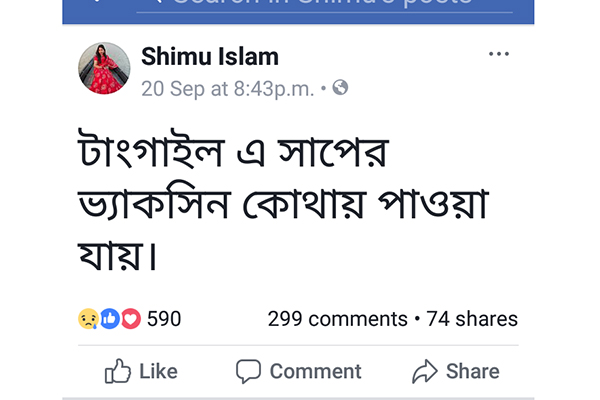Click the sad face reaction icon
600x400 pixels.
click(88, 318)
